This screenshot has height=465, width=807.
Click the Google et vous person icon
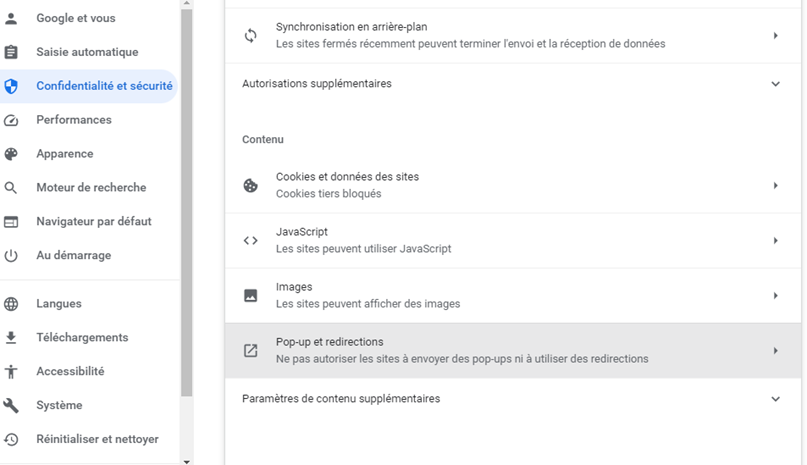[x=11, y=18]
